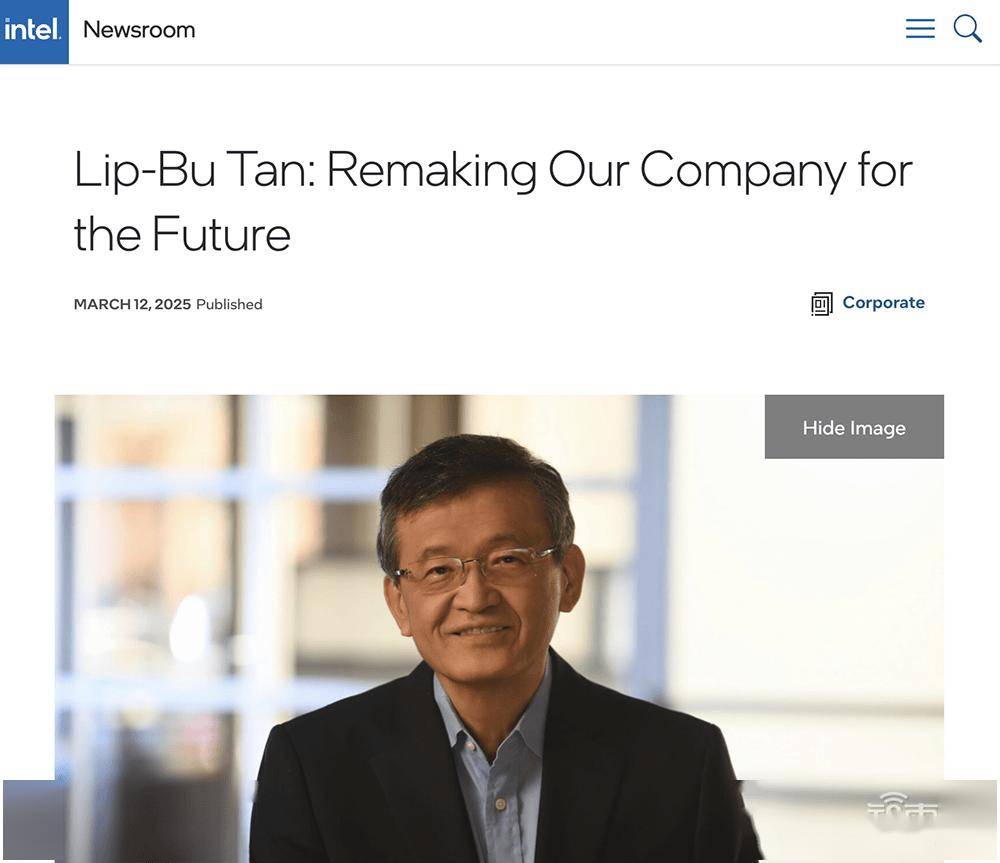Open the Newsroom home link
This screenshot has width=1000, height=863.
pyautogui.click(x=139, y=30)
